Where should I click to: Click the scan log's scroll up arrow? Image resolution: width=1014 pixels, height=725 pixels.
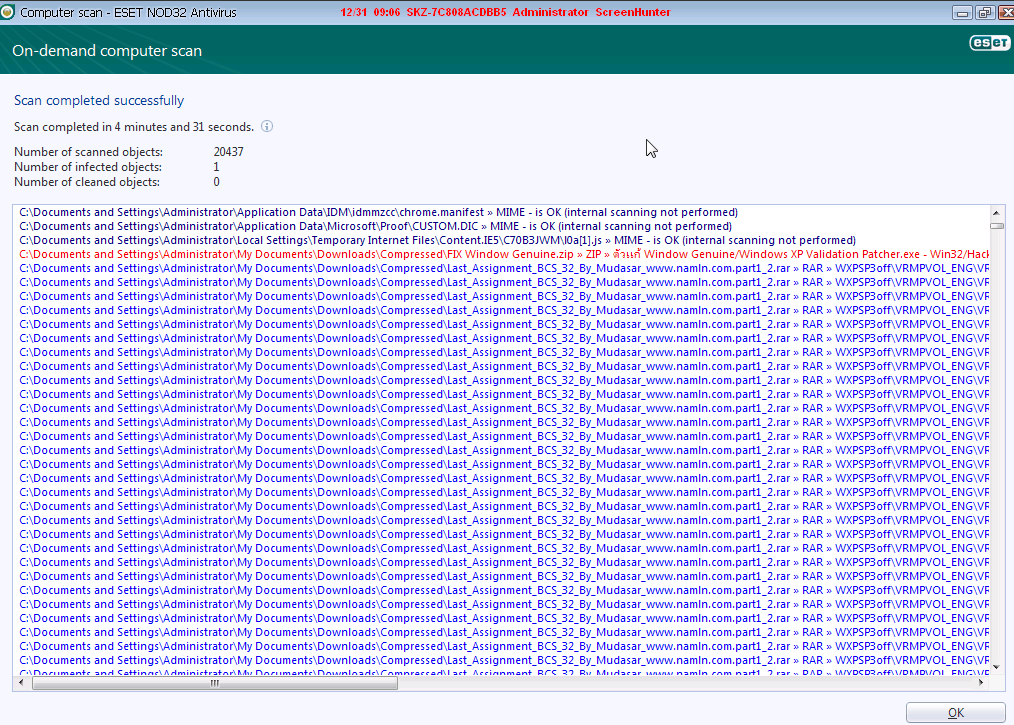(x=996, y=213)
